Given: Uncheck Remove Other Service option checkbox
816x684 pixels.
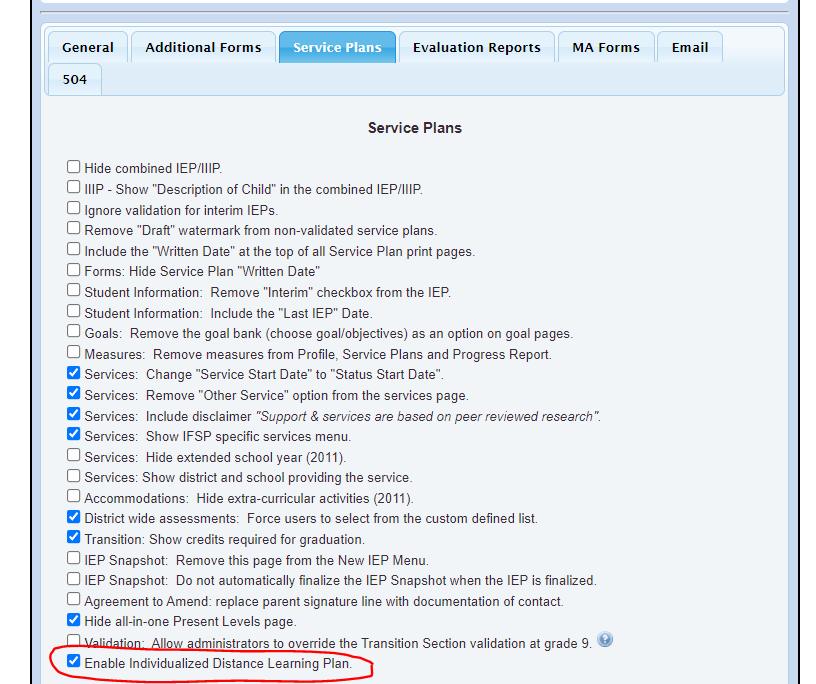Looking at the screenshot, I should point(73,393).
